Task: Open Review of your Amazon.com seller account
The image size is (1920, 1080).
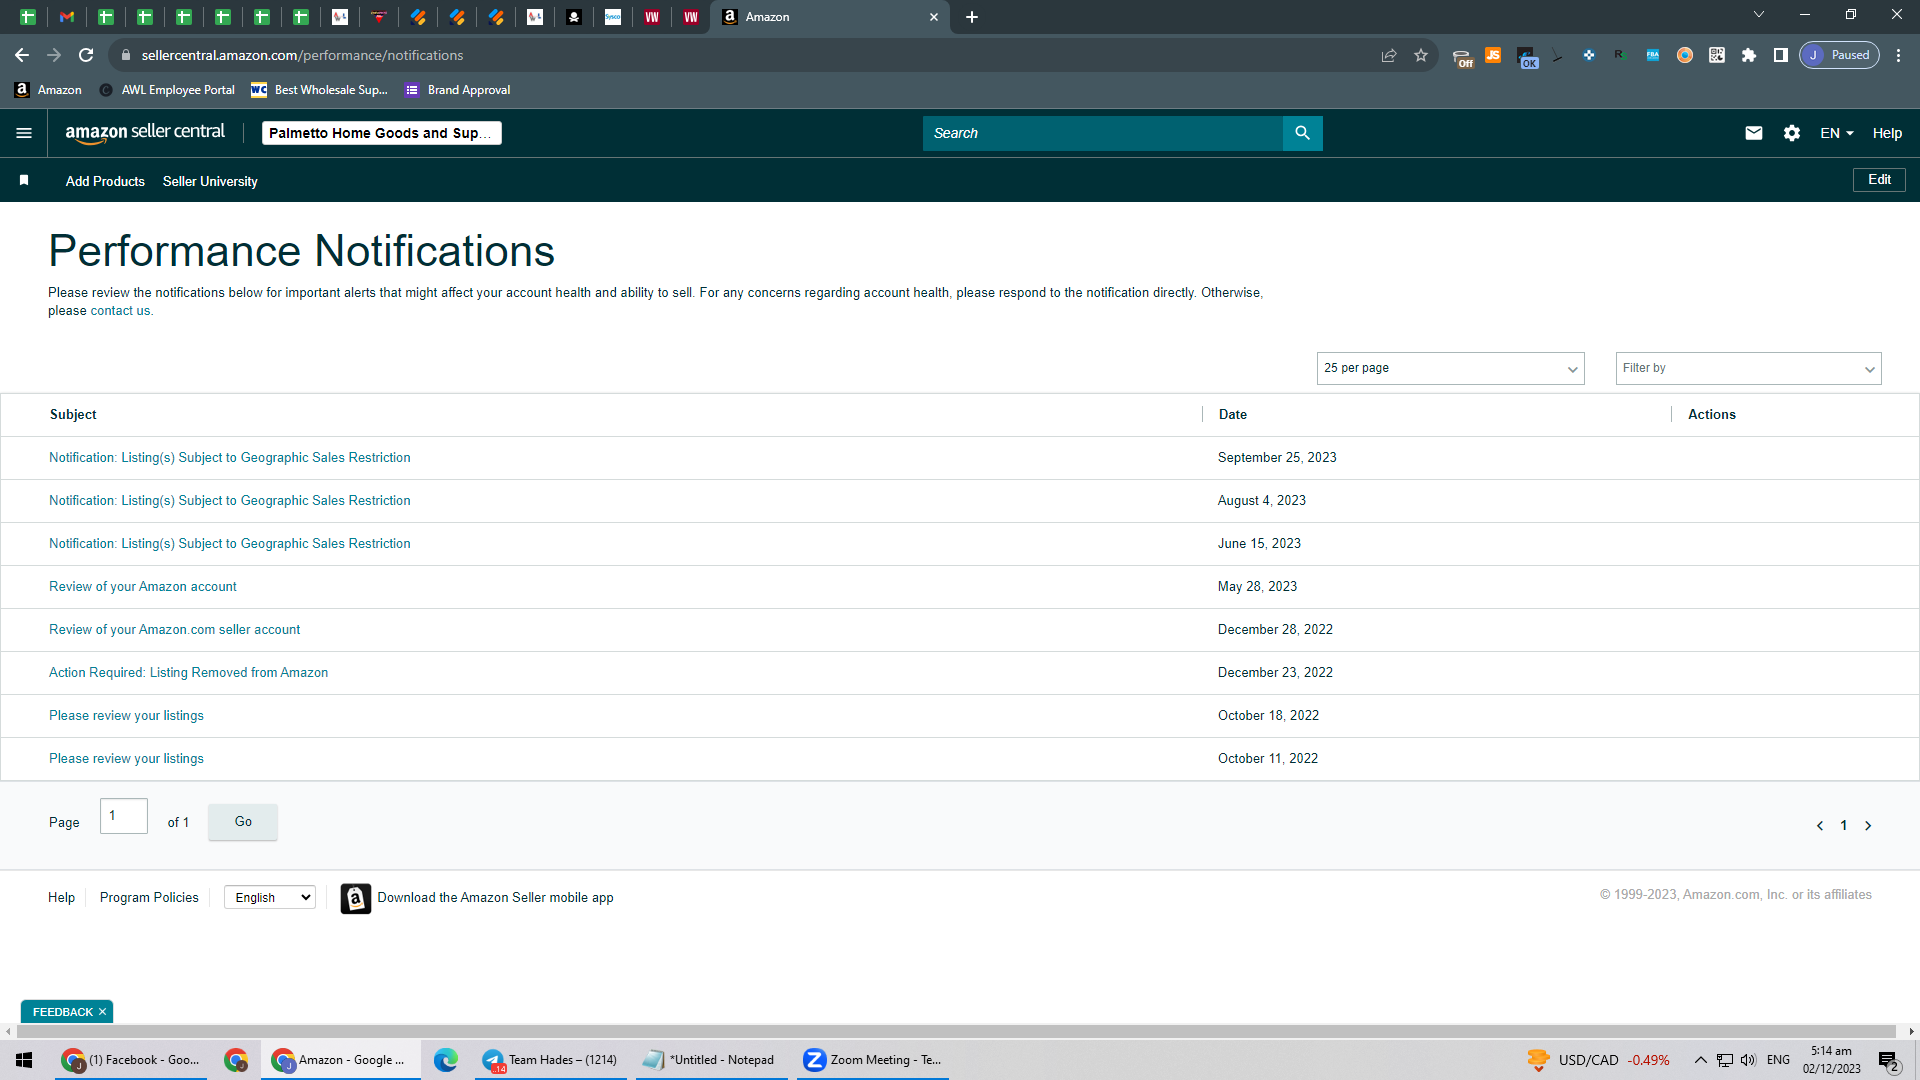Action: (x=175, y=630)
